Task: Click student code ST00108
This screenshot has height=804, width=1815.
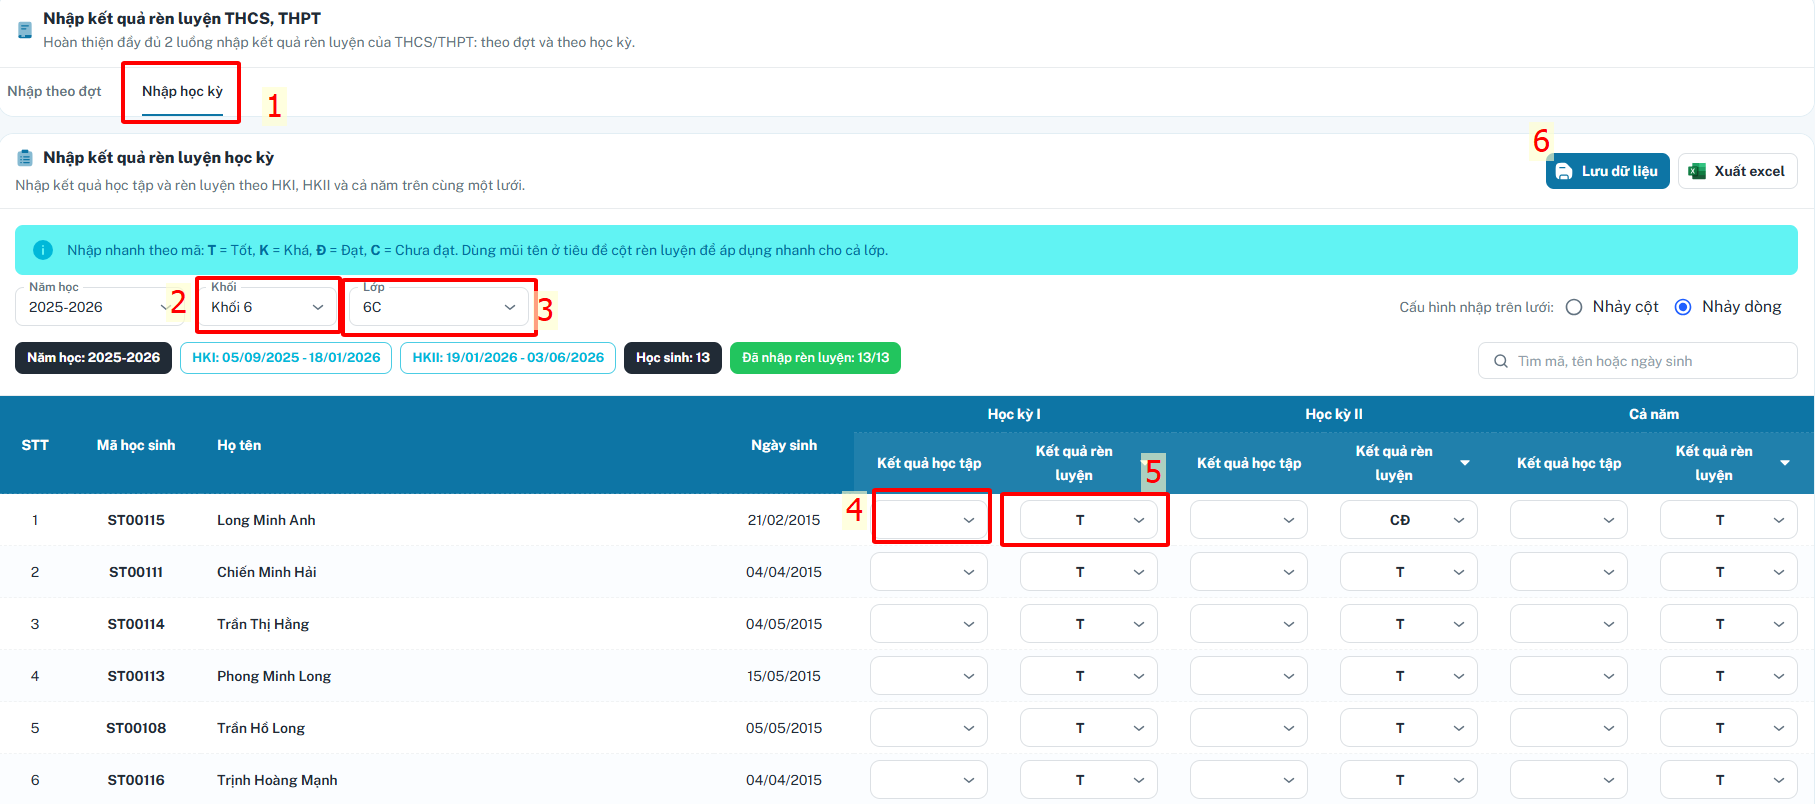Action: (136, 728)
